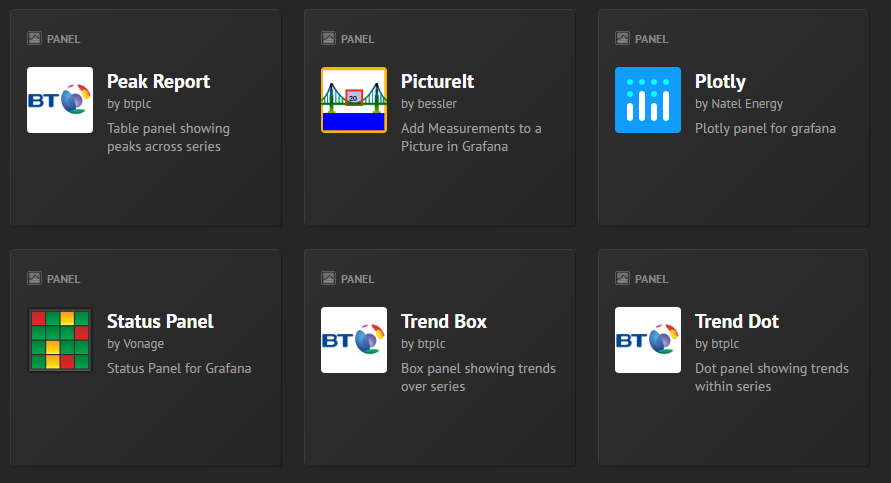
Task: Click 'by bessler' author text
Action: coord(429,104)
